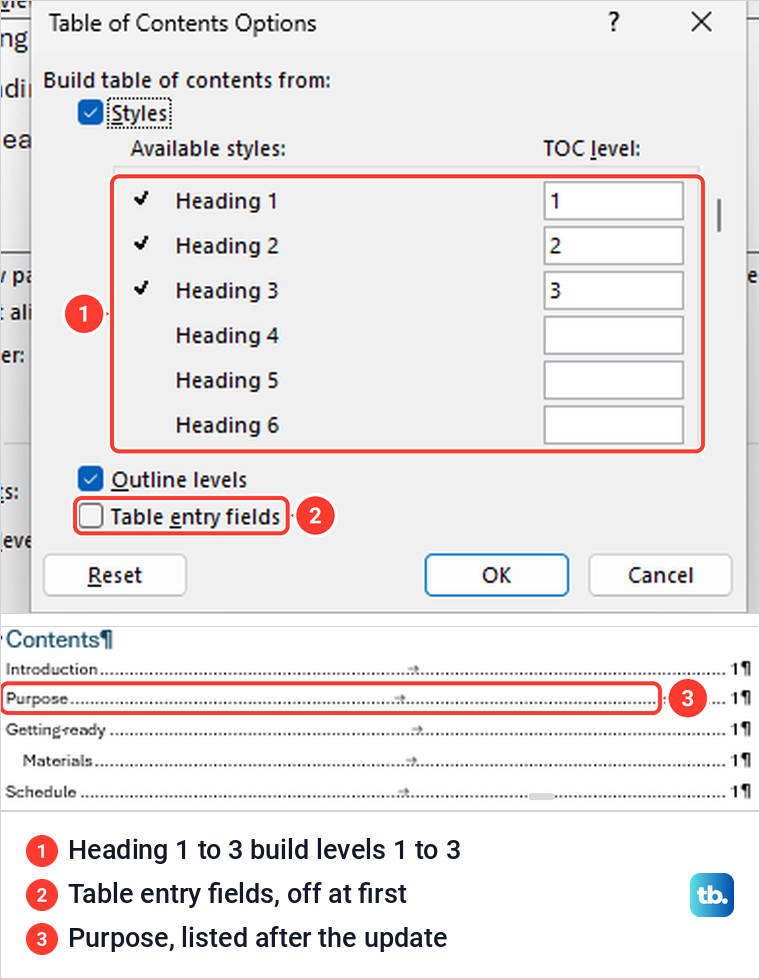760x979 pixels.
Task: Select the Heading 6 style label
Action: (x=227, y=426)
